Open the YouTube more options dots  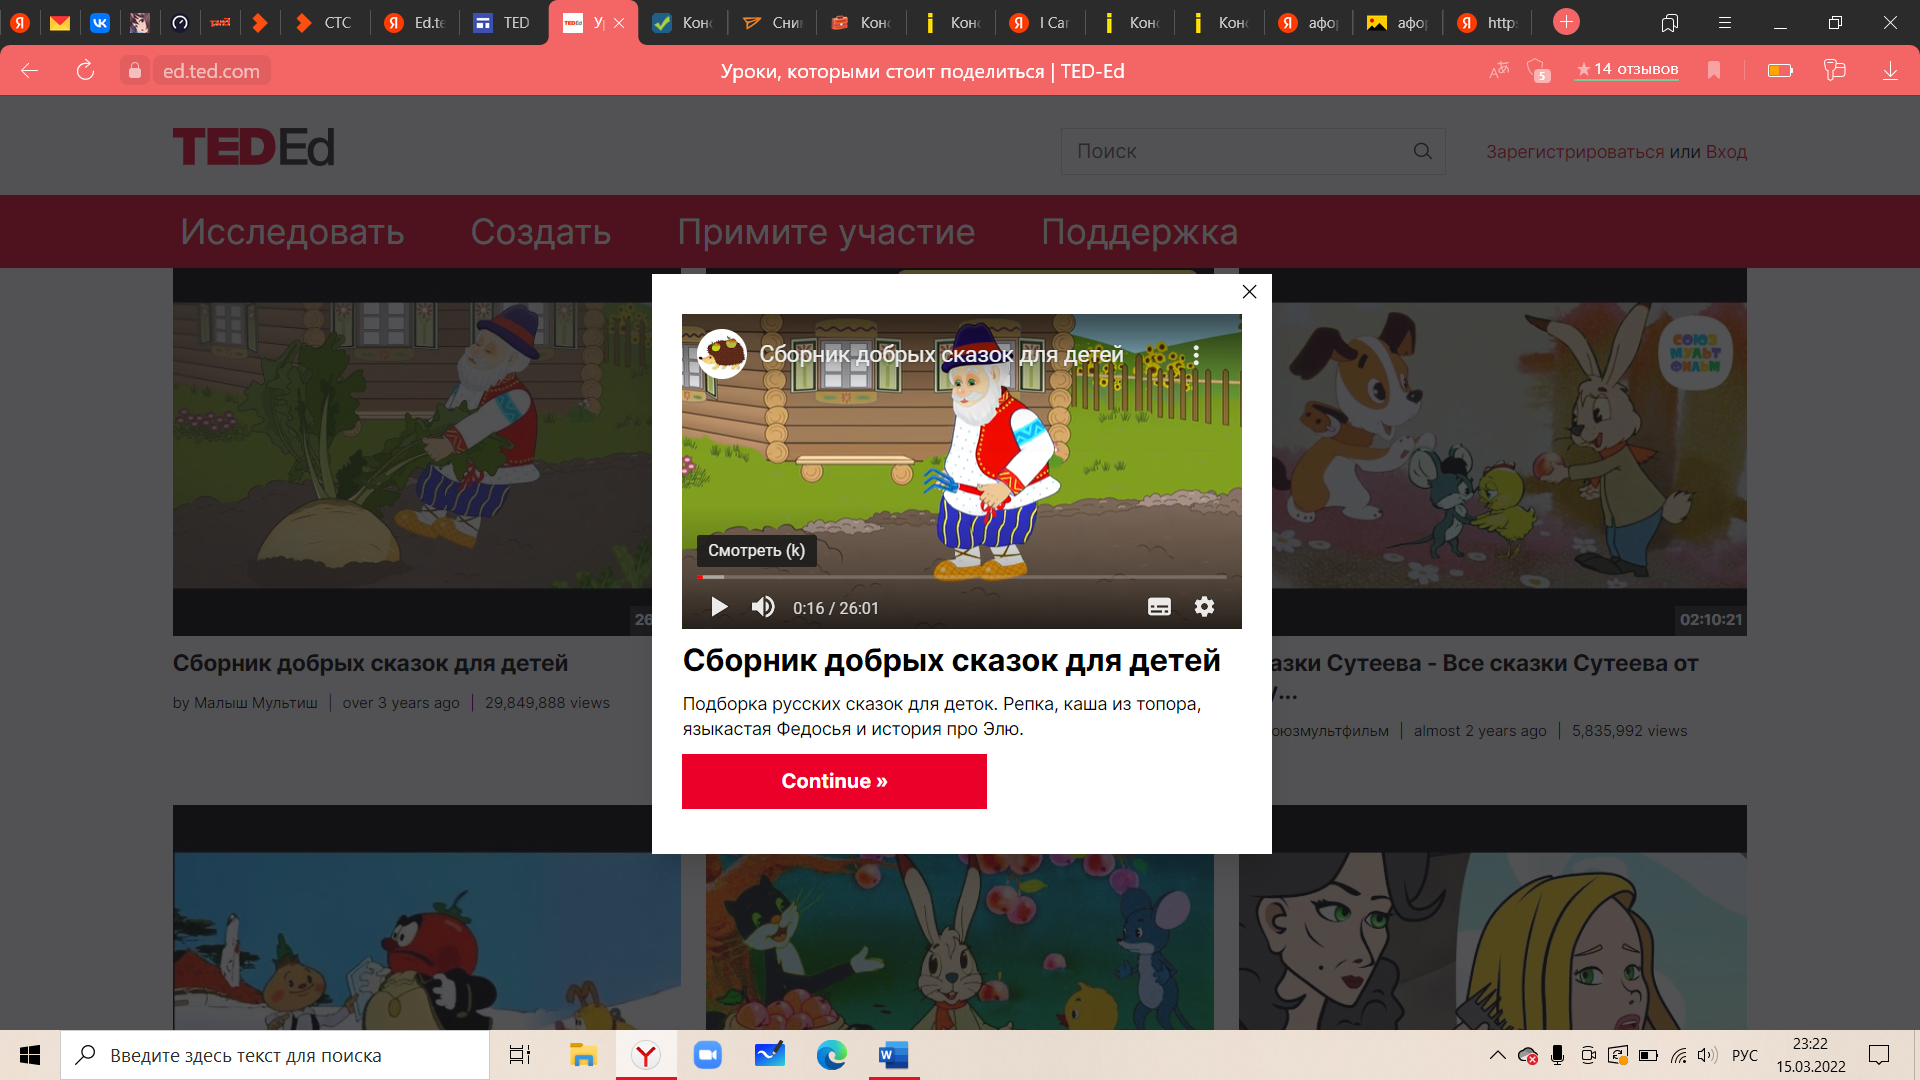pos(1196,355)
